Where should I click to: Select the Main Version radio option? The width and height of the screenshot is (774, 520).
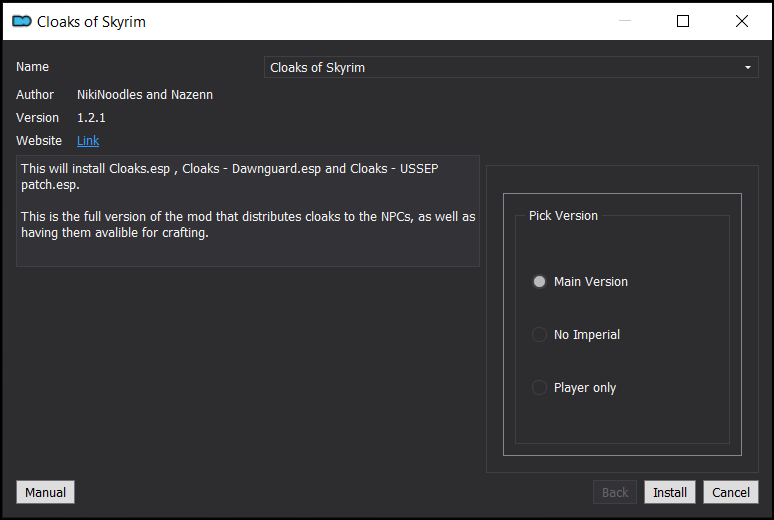click(x=540, y=281)
